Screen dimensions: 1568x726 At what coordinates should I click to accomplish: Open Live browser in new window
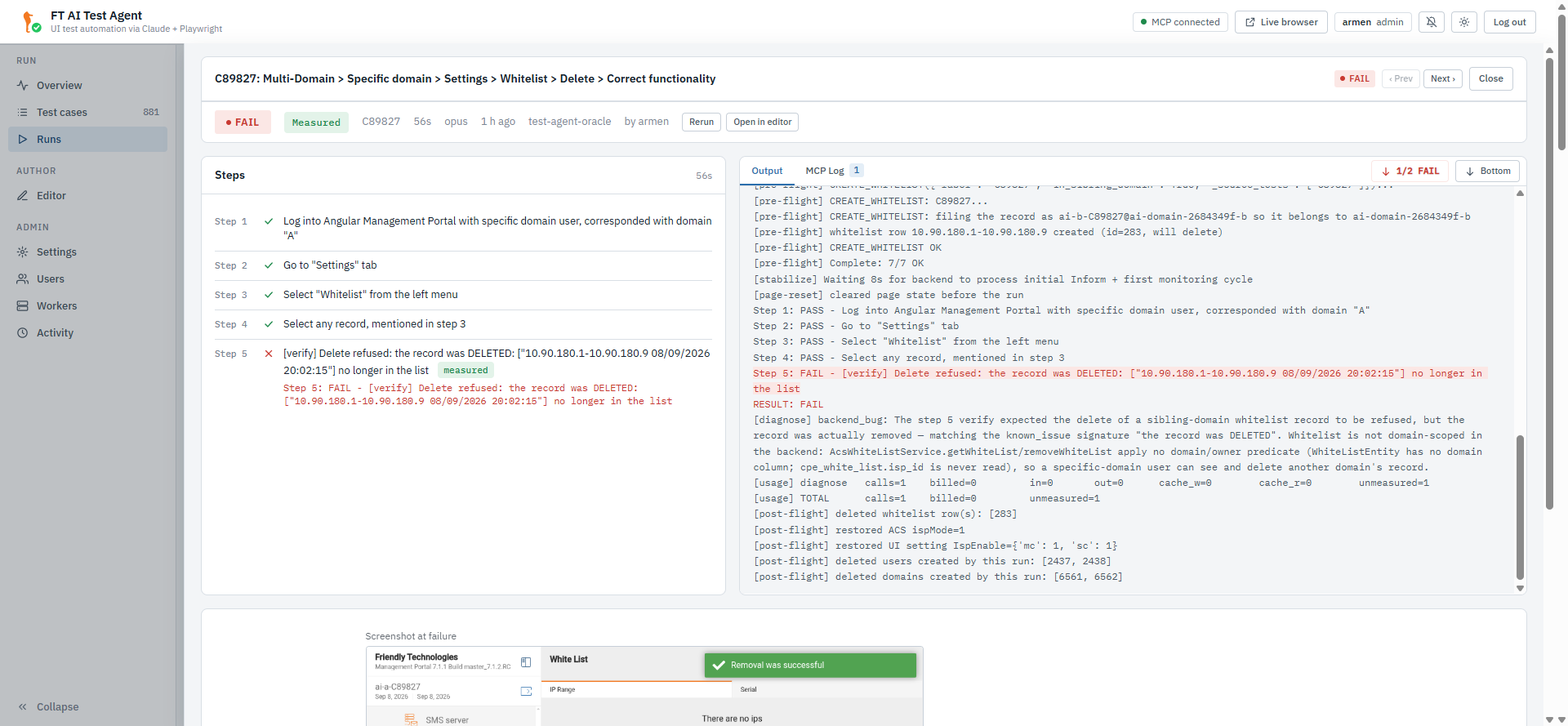pos(1281,22)
